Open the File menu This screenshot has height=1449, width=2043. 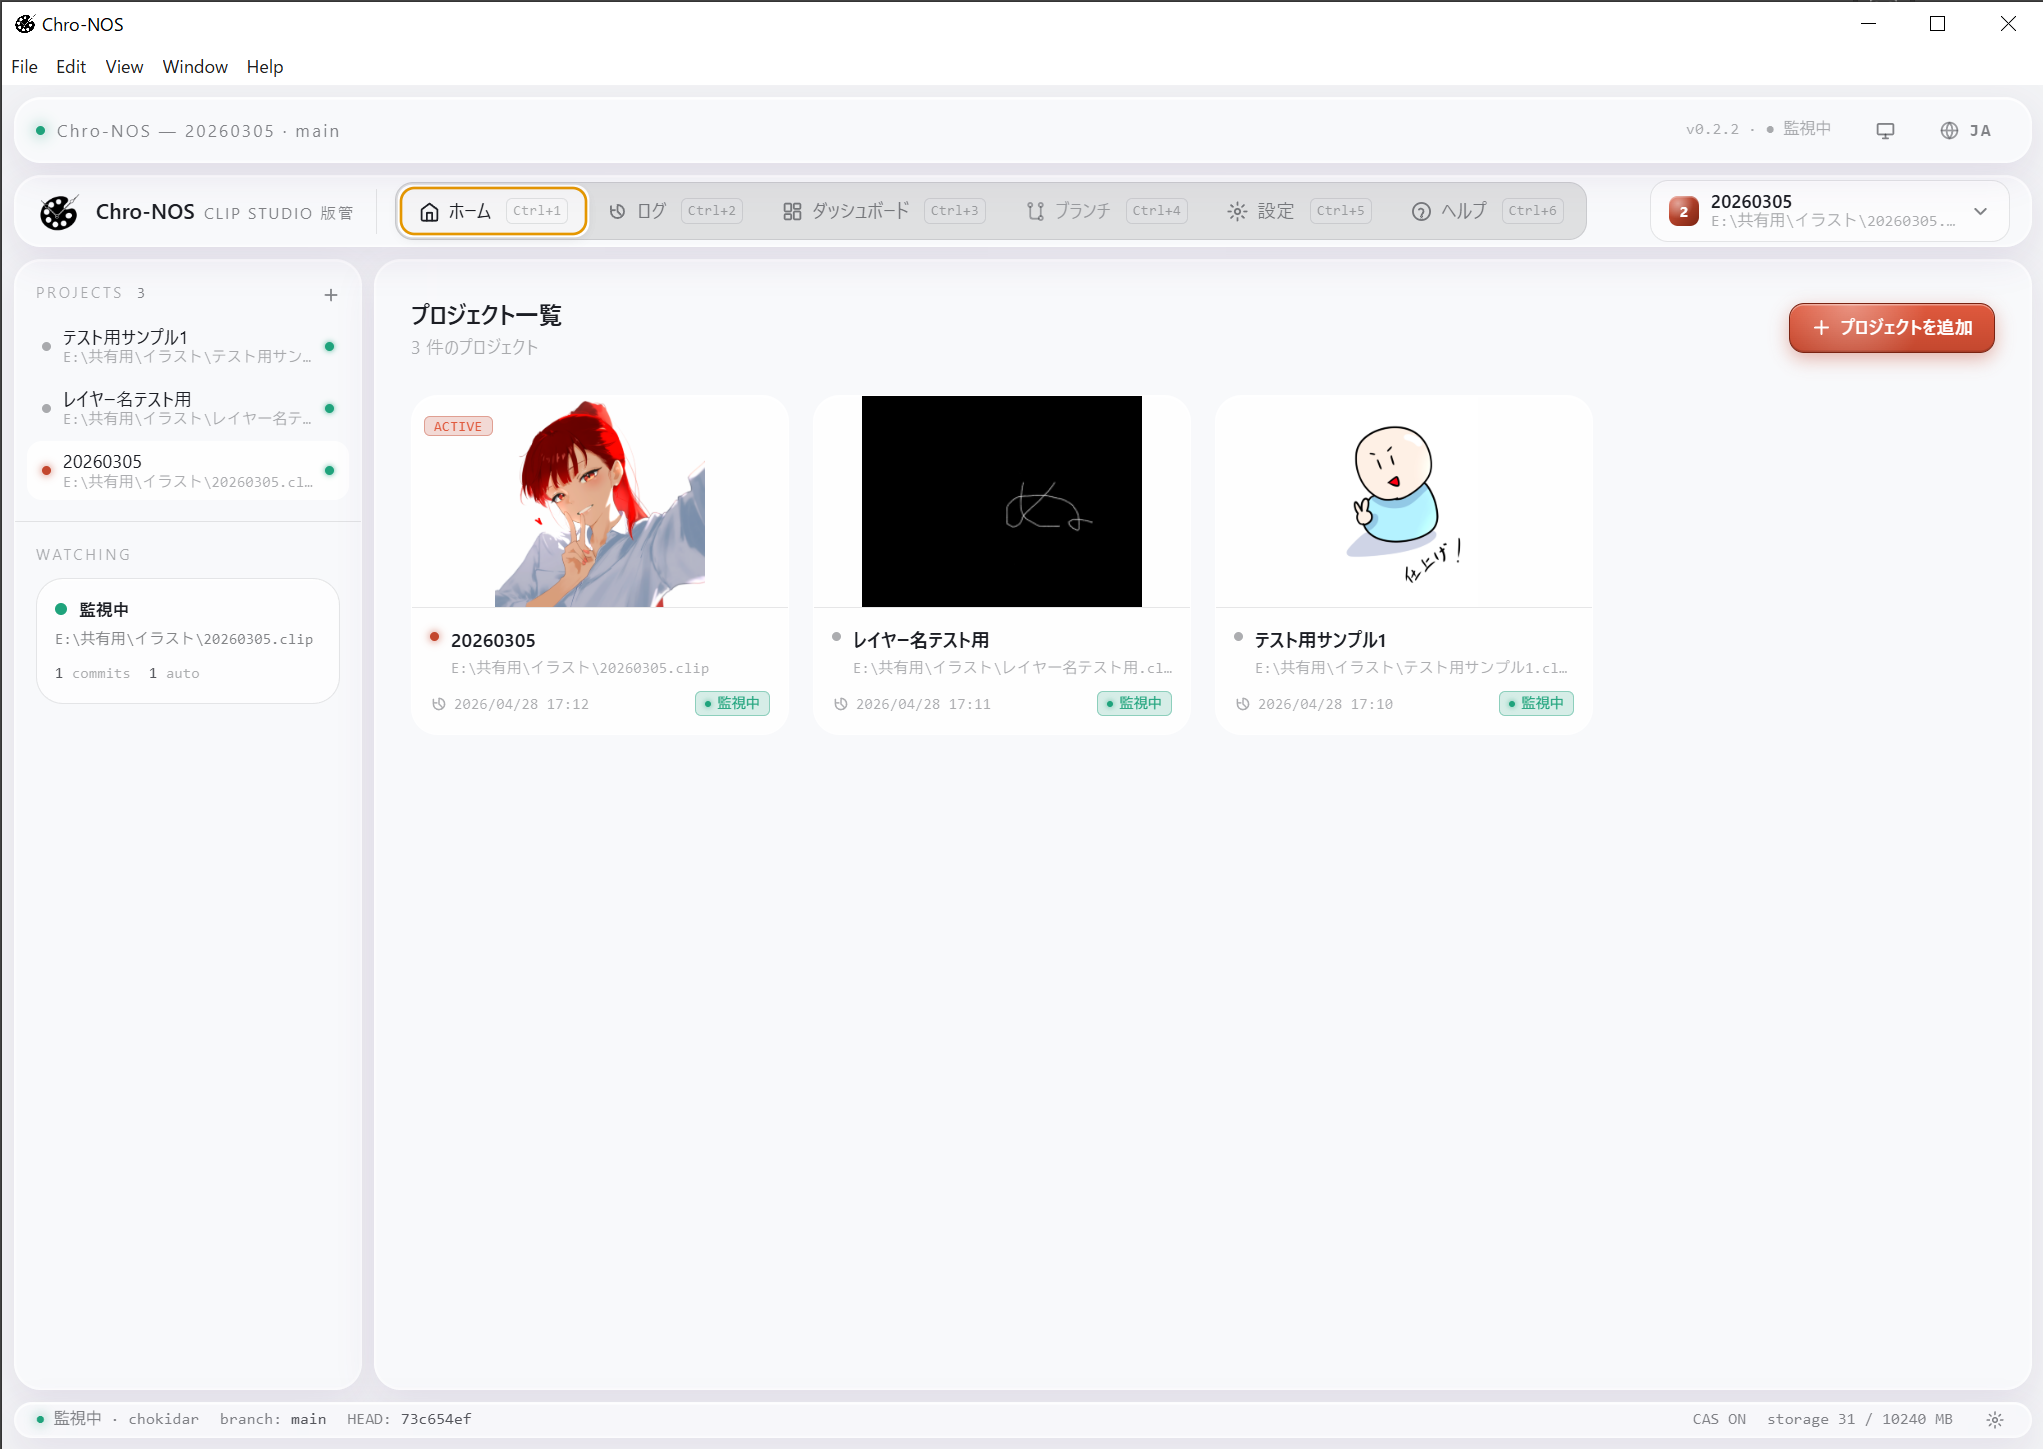tap(23, 66)
